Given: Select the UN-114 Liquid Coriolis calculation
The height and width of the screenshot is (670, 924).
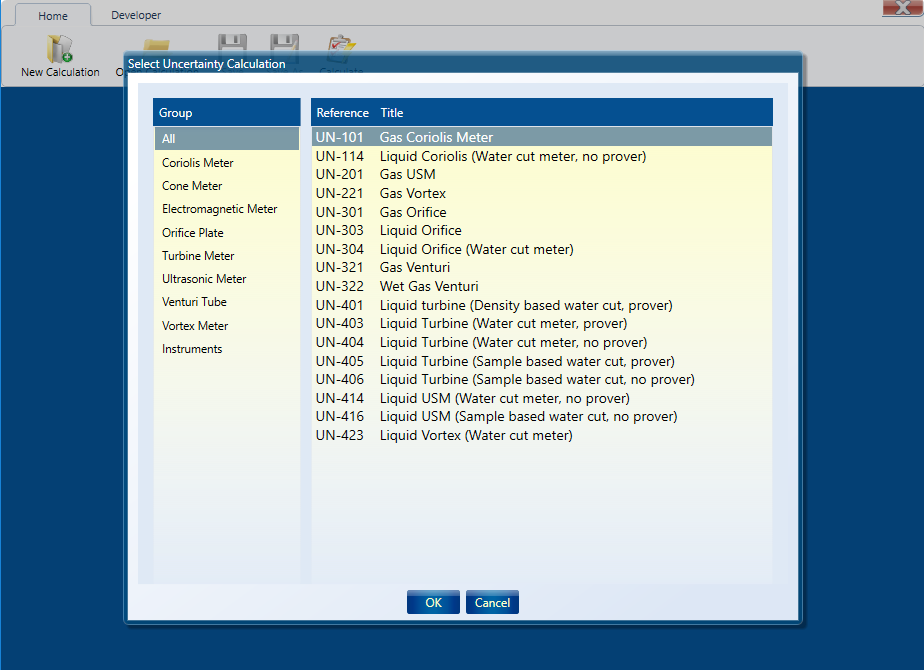Looking at the screenshot, I should click(x=542, y=156).
